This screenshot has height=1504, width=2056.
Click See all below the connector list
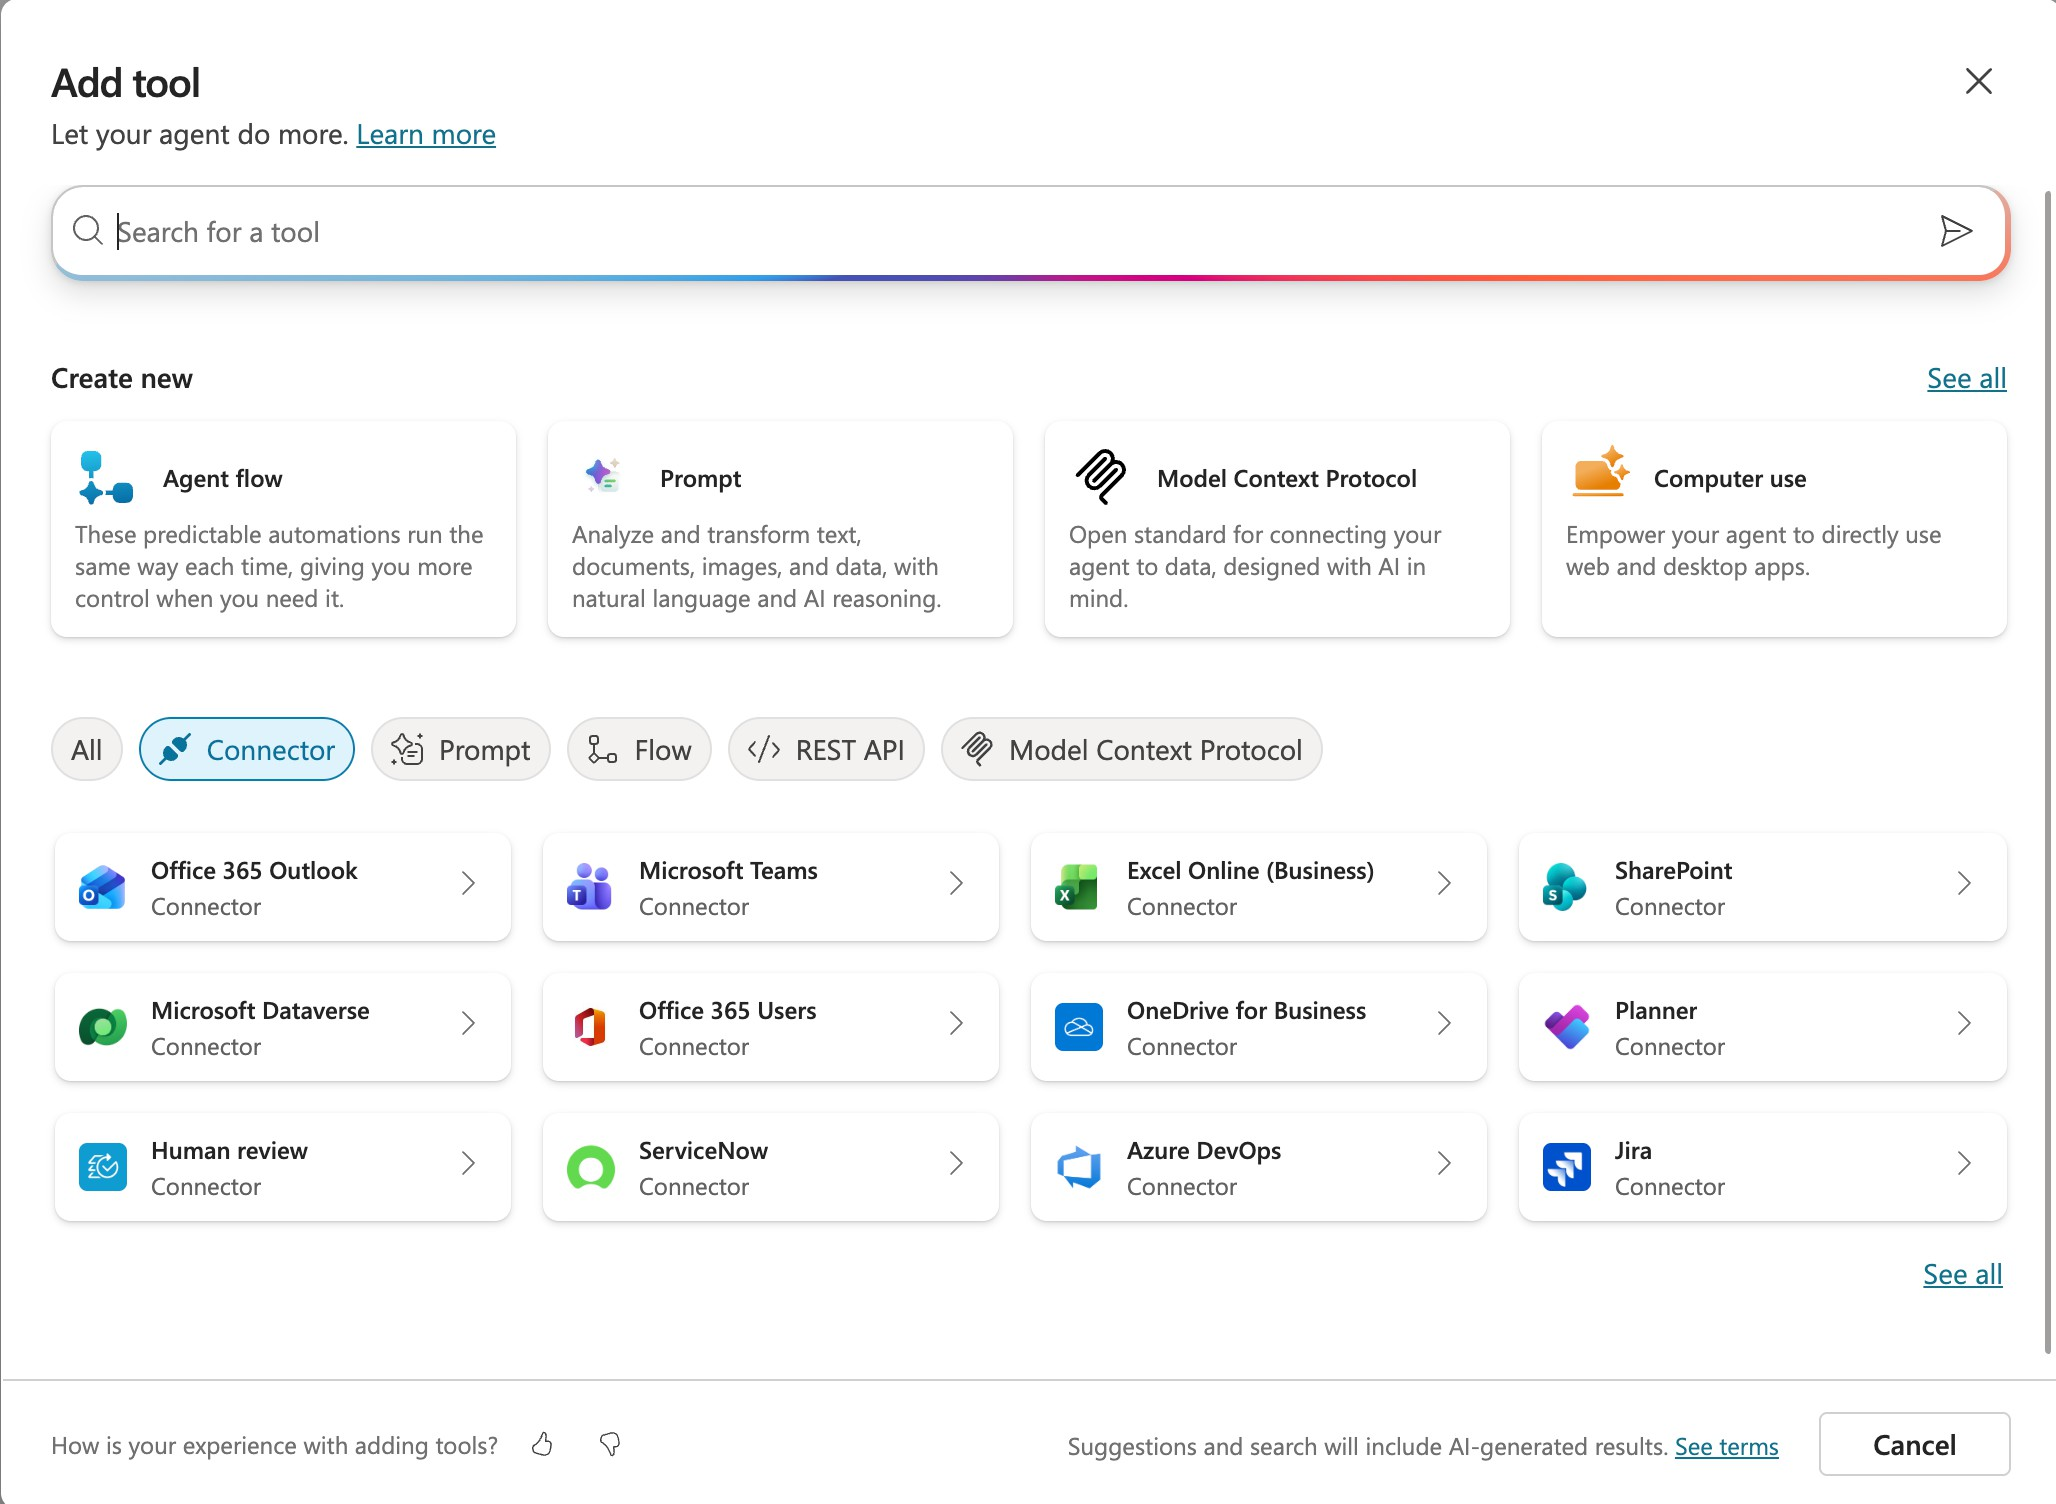pyautogui.click(x=1963, y=1274)
